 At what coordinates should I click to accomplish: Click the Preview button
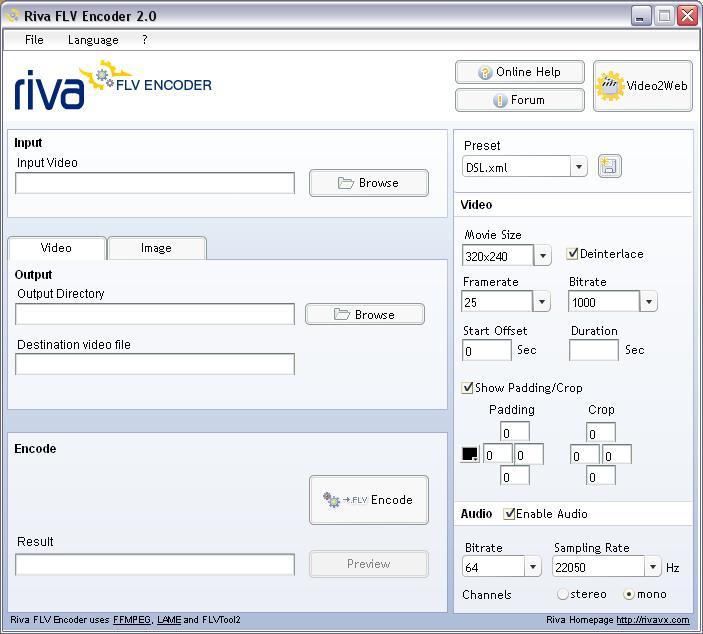pos(369,564)
